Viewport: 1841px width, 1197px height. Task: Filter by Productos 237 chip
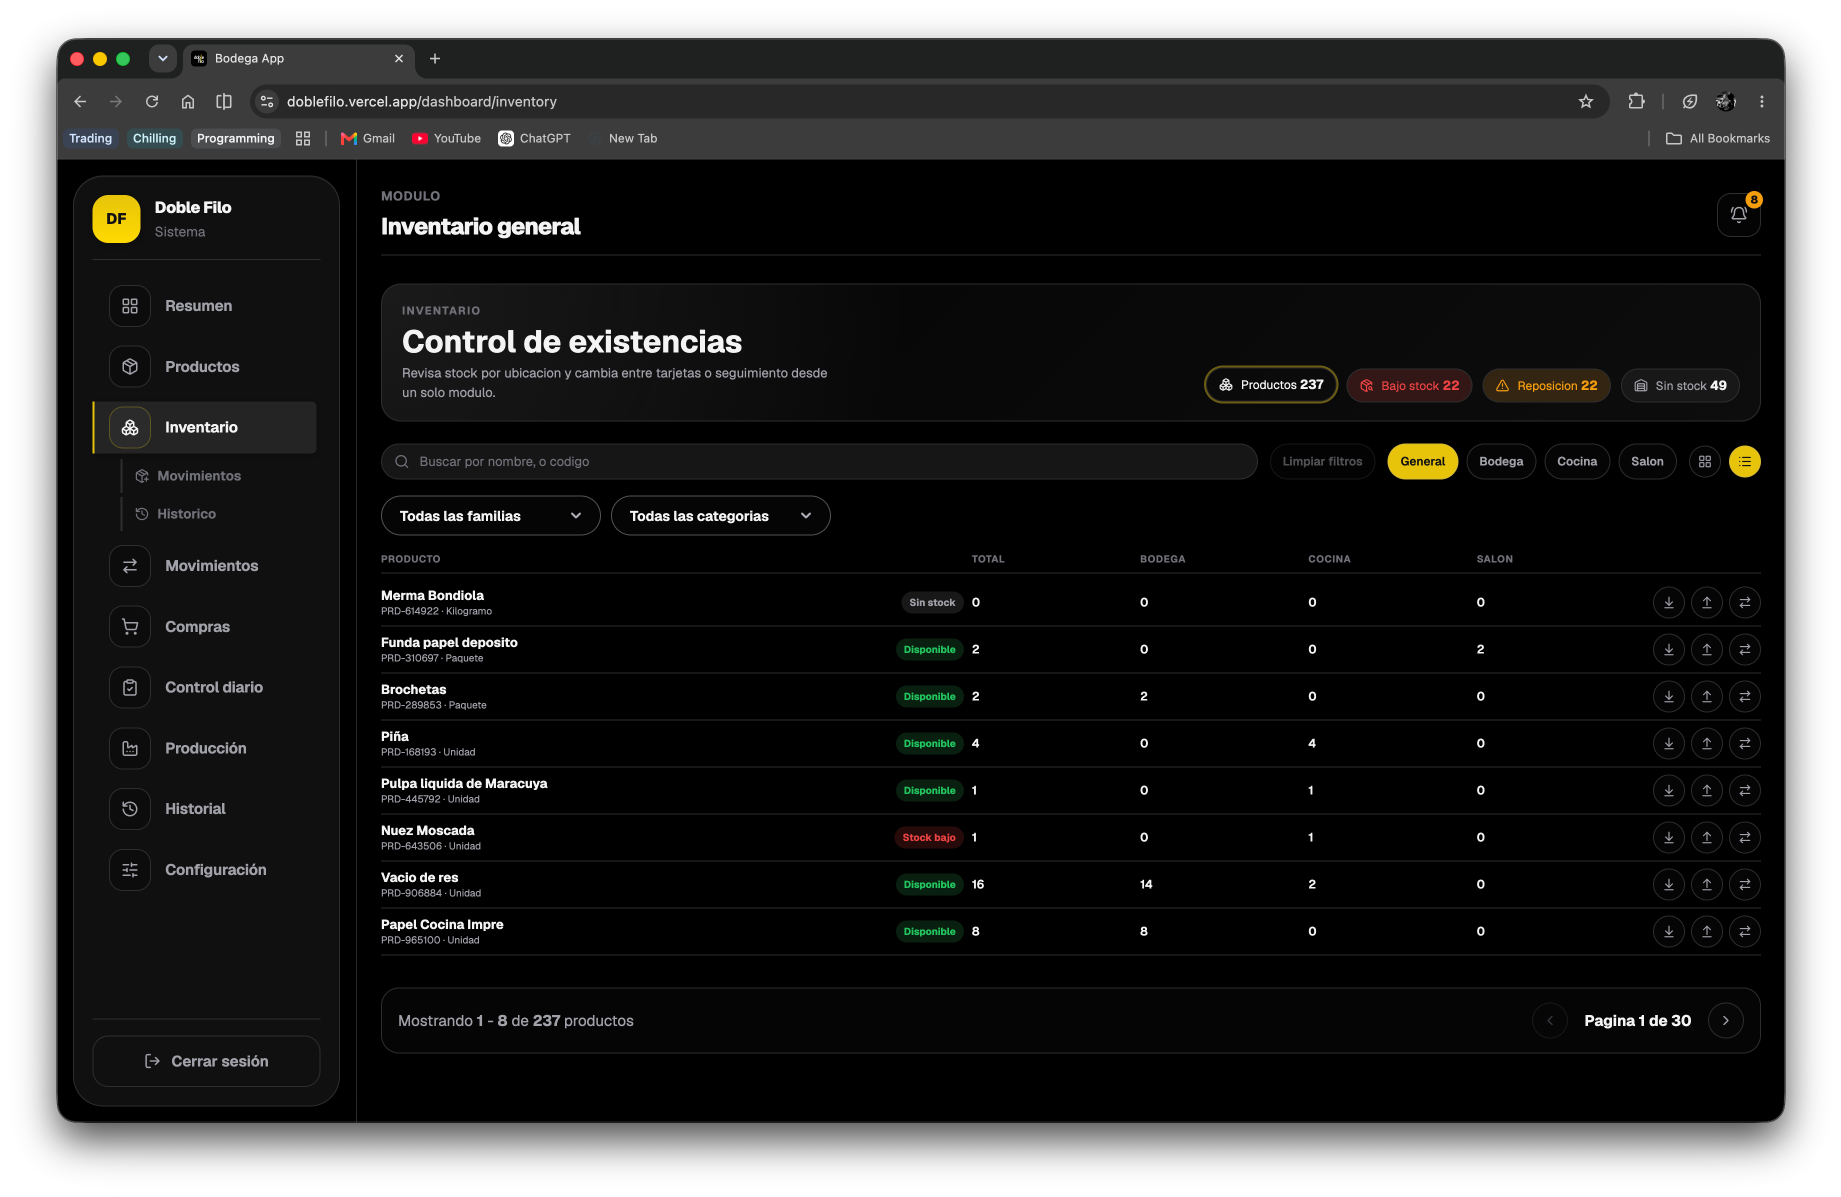click(1271, 385)
